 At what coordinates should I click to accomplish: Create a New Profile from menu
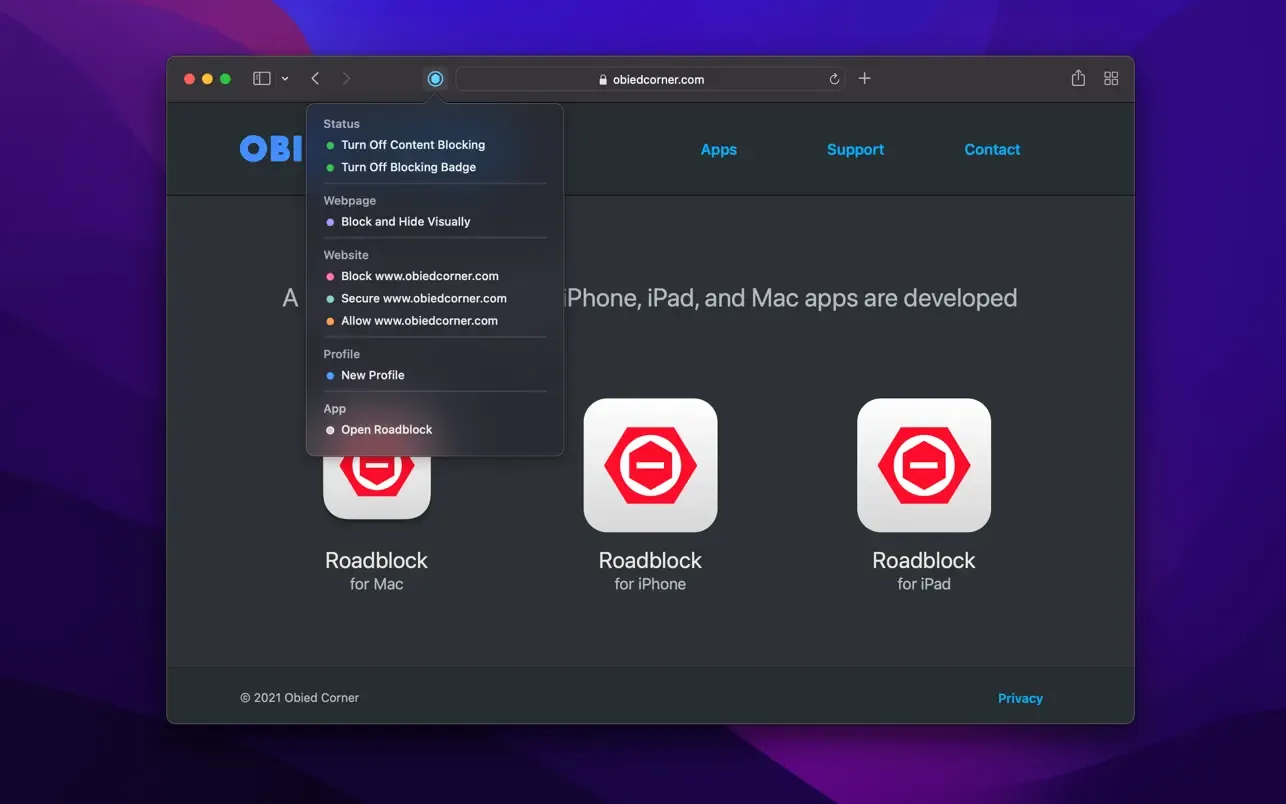coord(372,375)
